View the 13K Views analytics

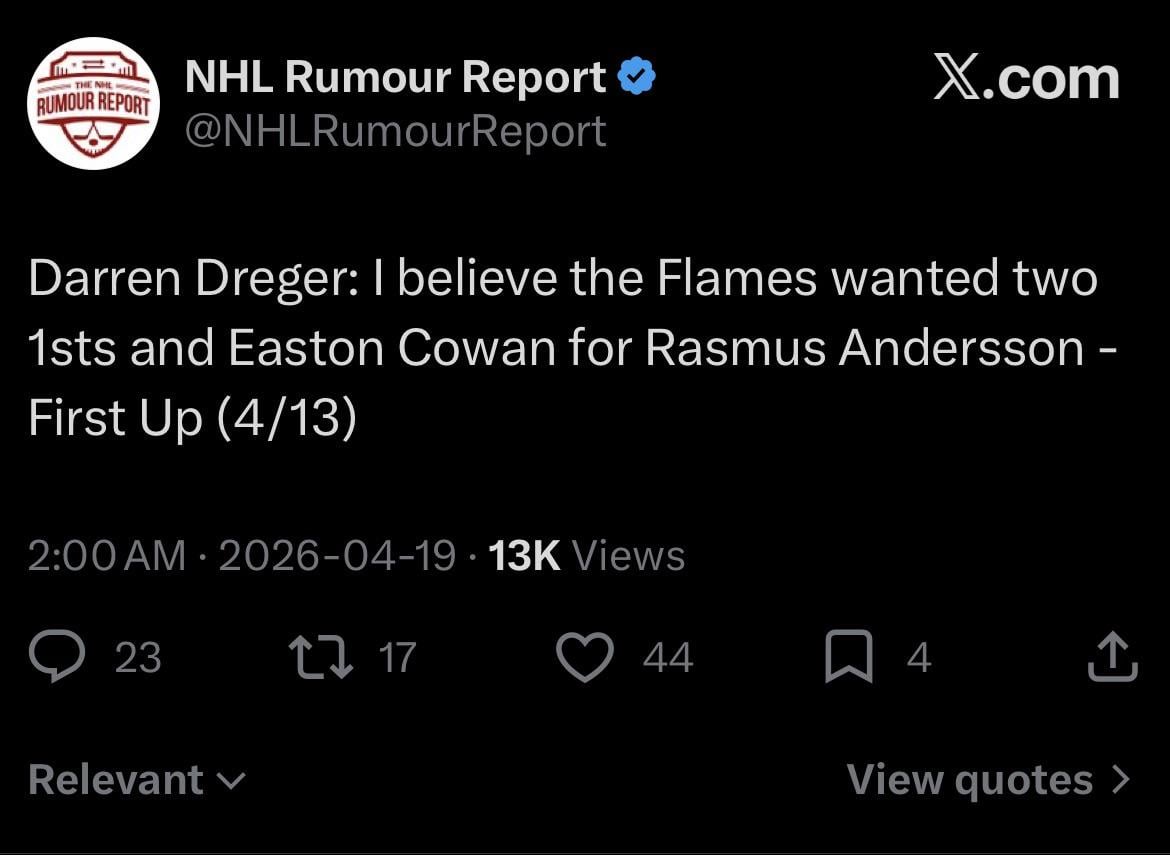coord(586,555)
